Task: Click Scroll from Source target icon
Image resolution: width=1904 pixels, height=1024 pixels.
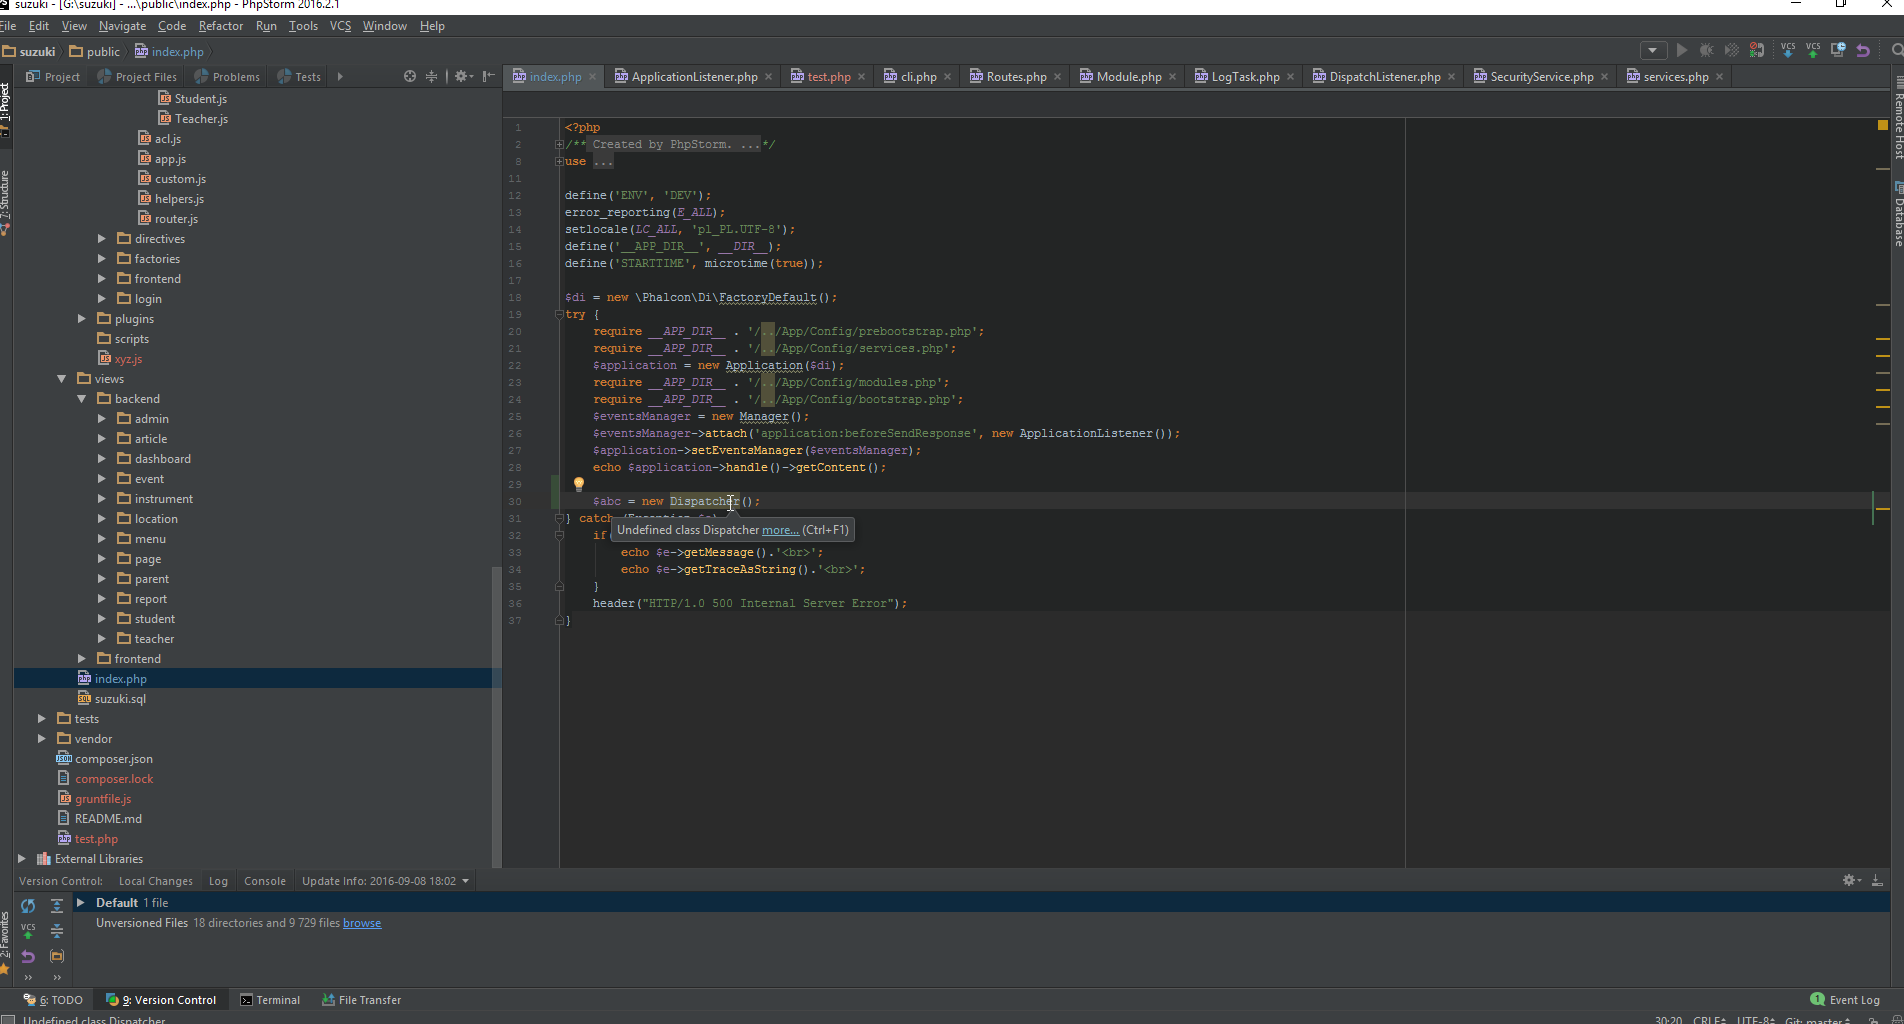Action: coord(409,76)
